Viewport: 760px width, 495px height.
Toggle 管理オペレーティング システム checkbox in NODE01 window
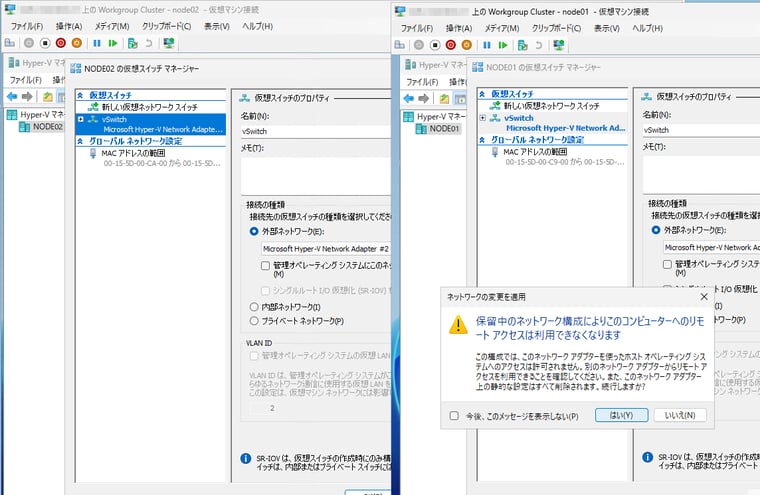coord(667,264)
